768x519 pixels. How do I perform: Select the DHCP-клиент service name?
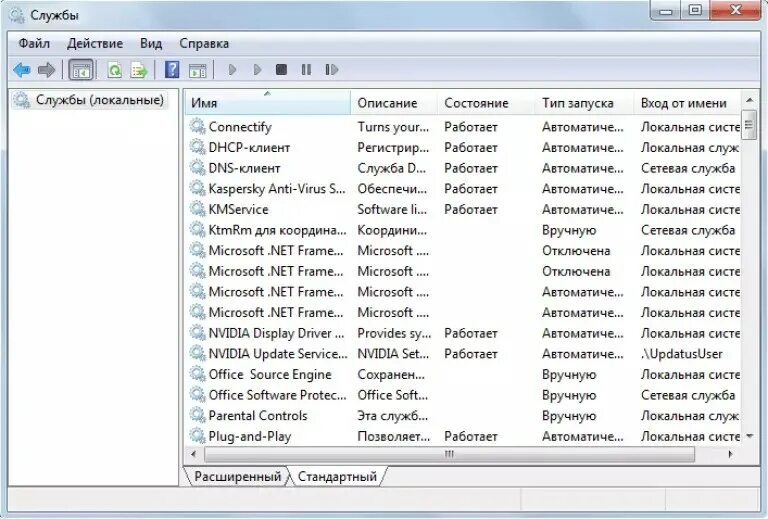pos(249,147)
